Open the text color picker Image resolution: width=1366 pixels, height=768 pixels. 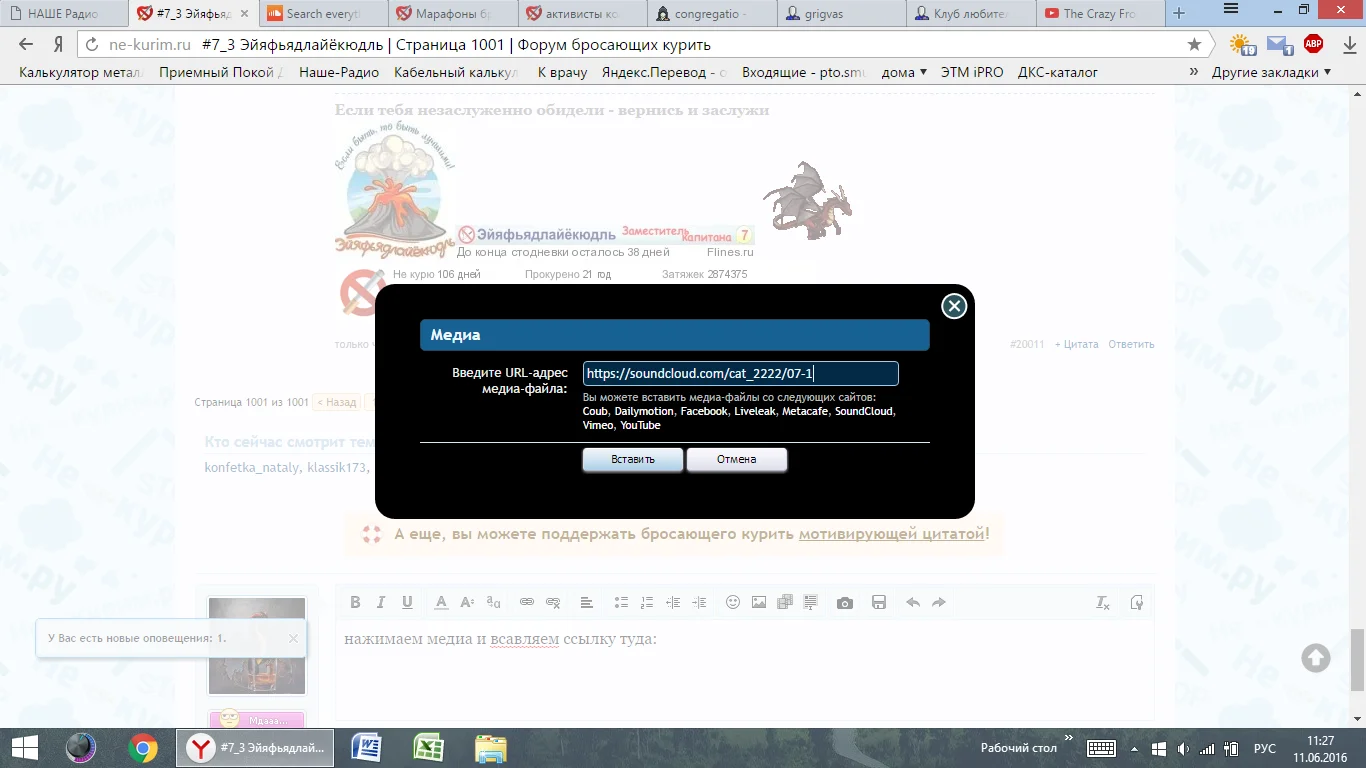click(x=441, y=602)
